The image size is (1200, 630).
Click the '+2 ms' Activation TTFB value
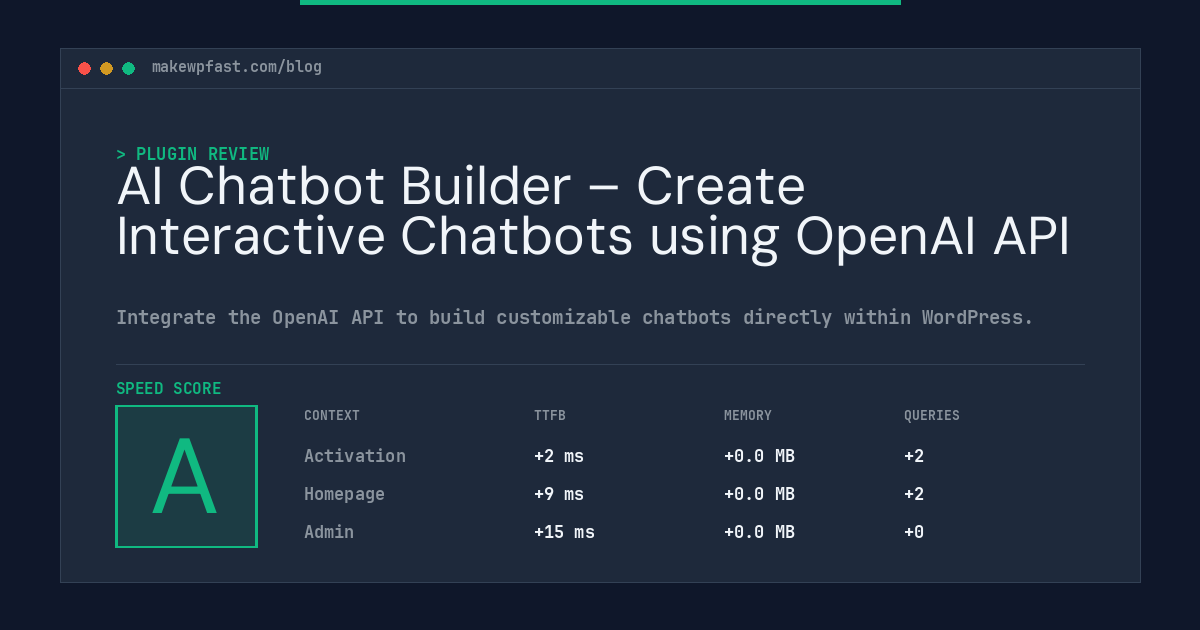point(559,456)
